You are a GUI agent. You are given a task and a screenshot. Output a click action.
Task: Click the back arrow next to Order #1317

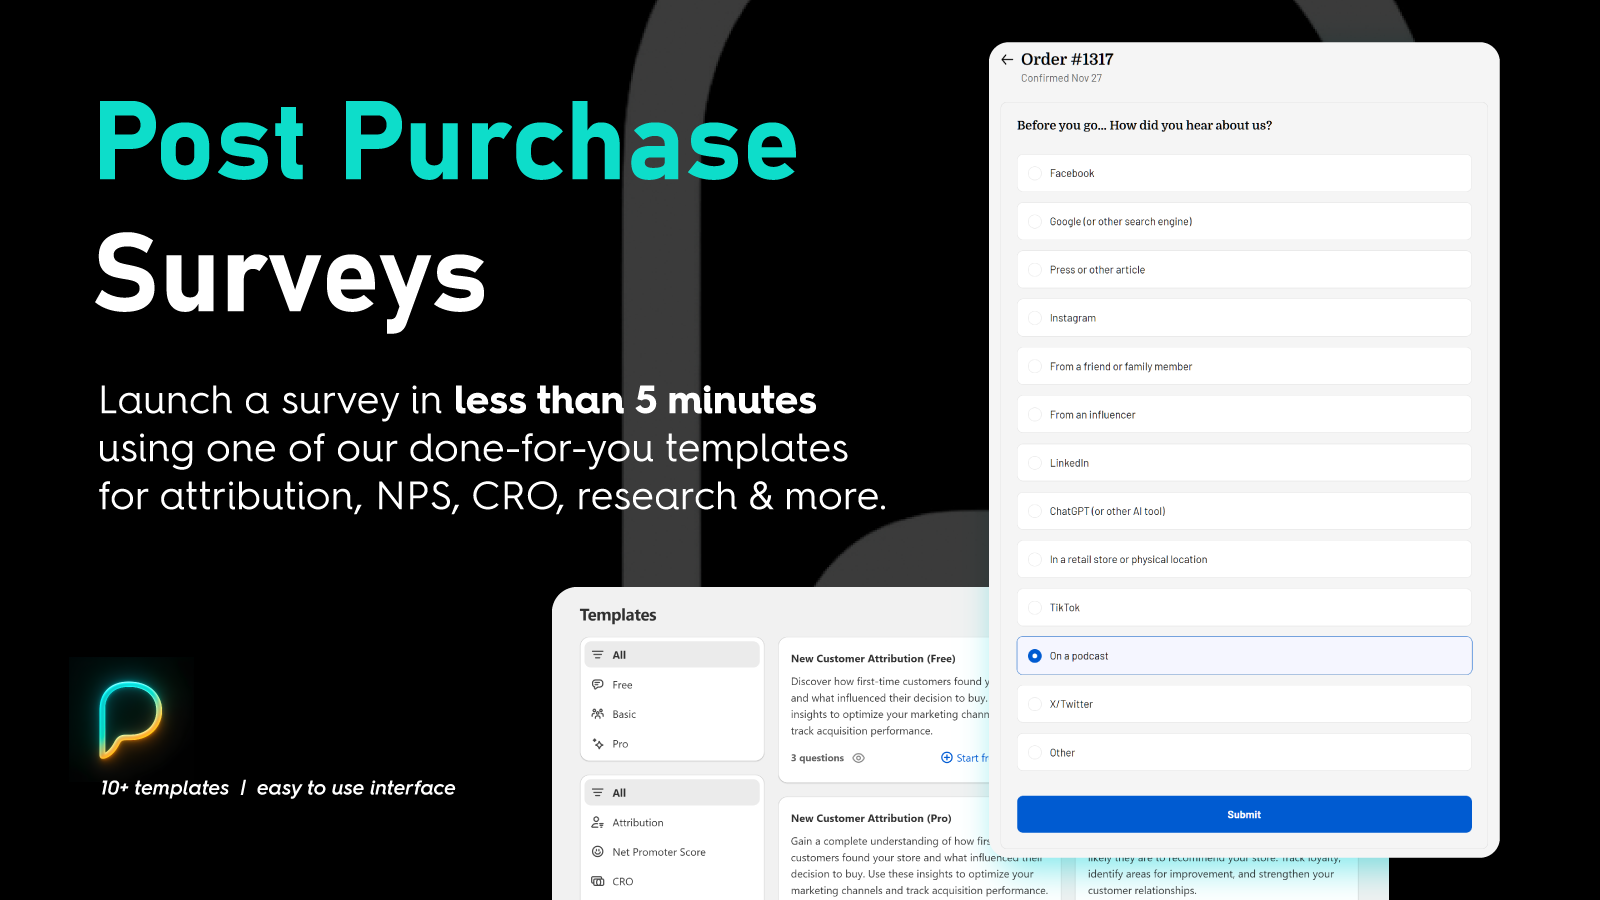[1007, 59]
